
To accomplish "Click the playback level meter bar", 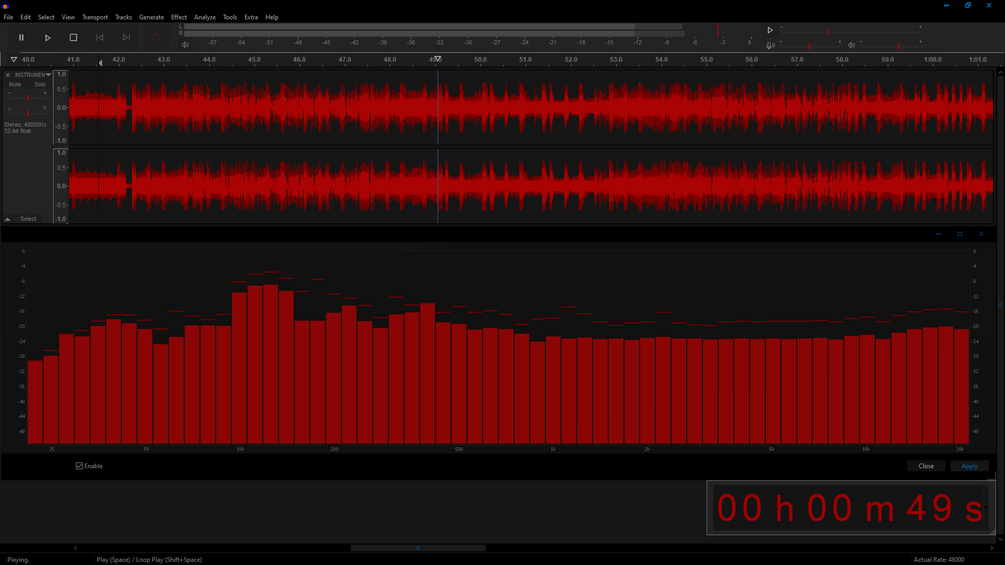I will 433,30.
